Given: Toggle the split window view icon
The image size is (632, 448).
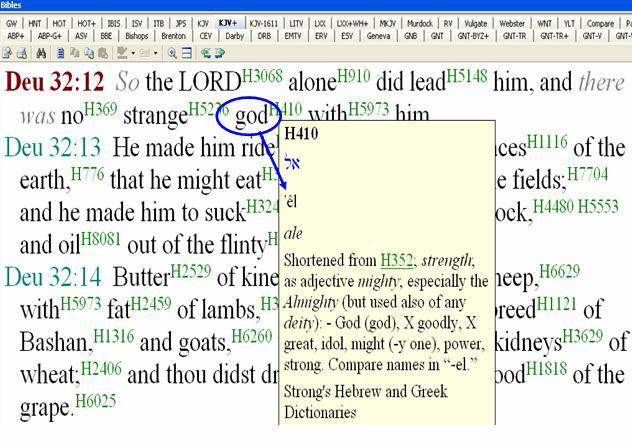Looking at the screenshot, I should pos(186,53).
